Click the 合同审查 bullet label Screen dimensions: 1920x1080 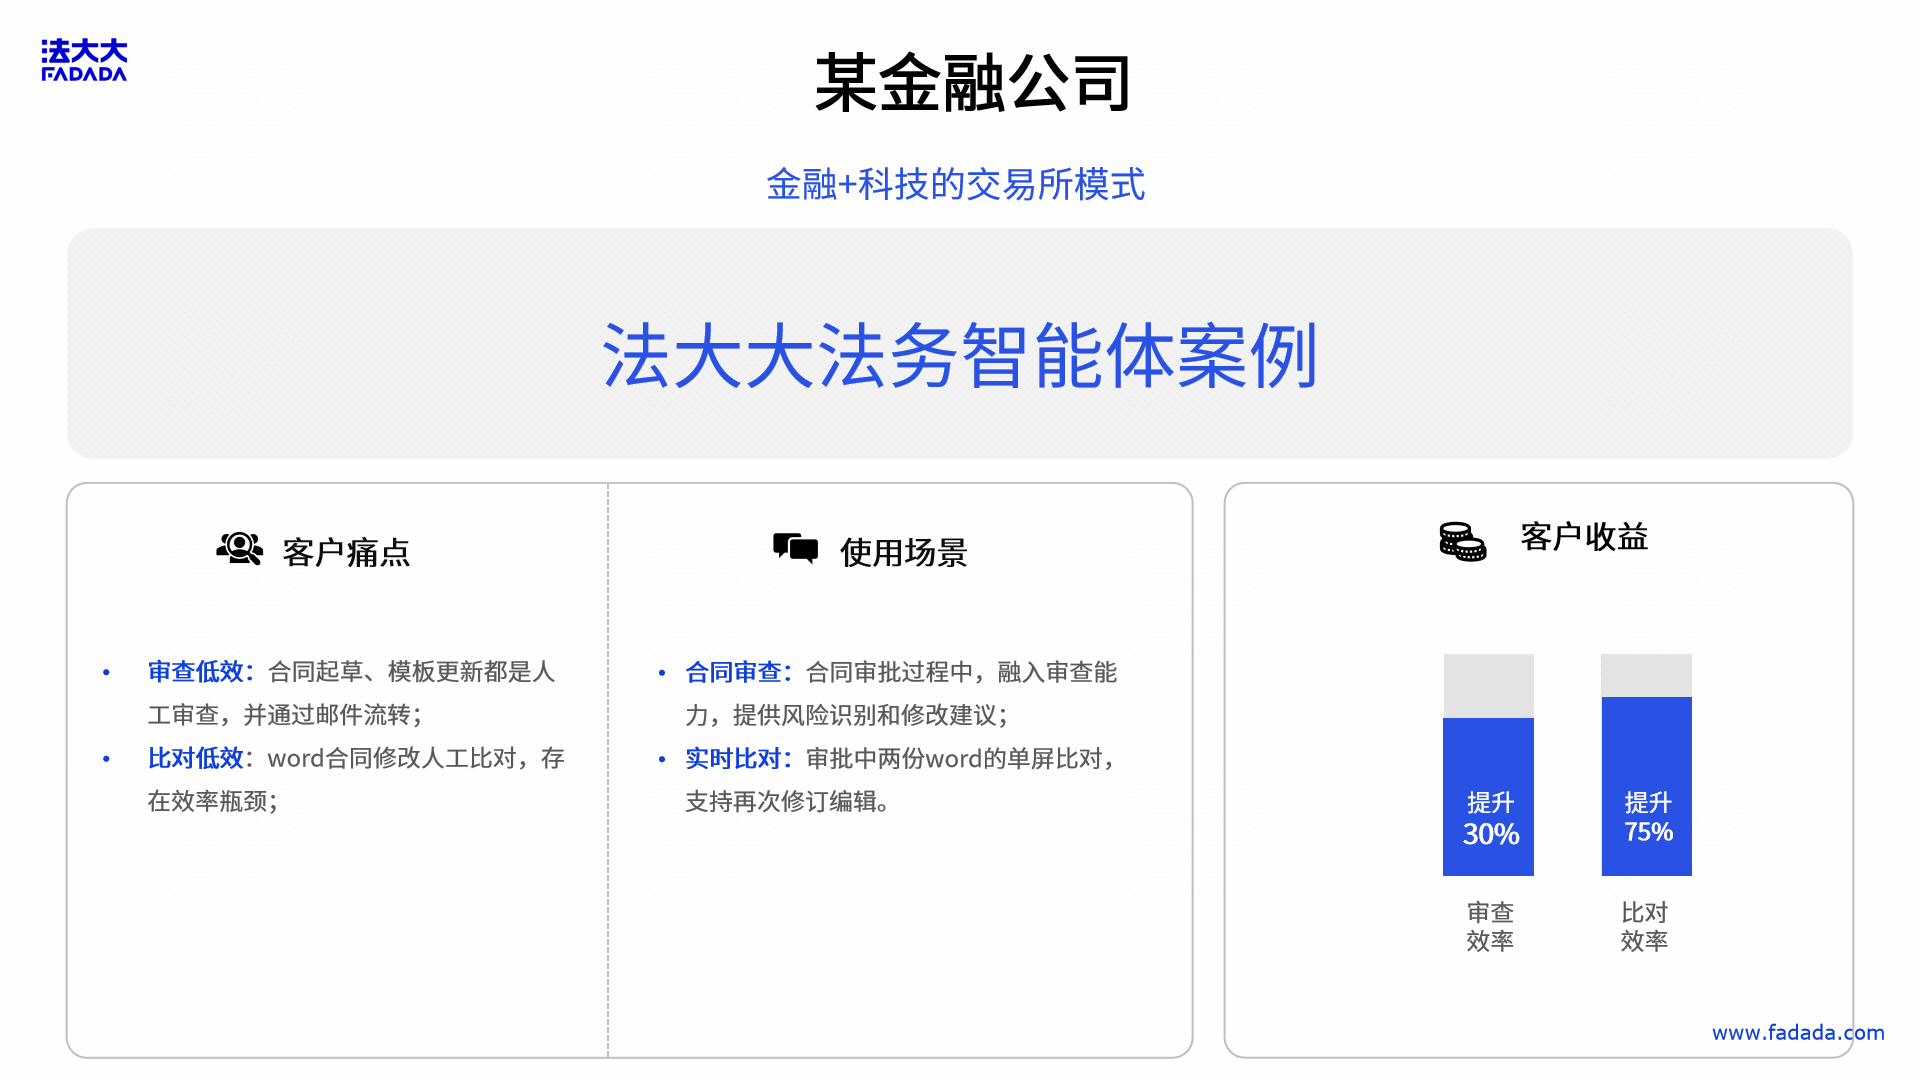[x=733, y=672]
